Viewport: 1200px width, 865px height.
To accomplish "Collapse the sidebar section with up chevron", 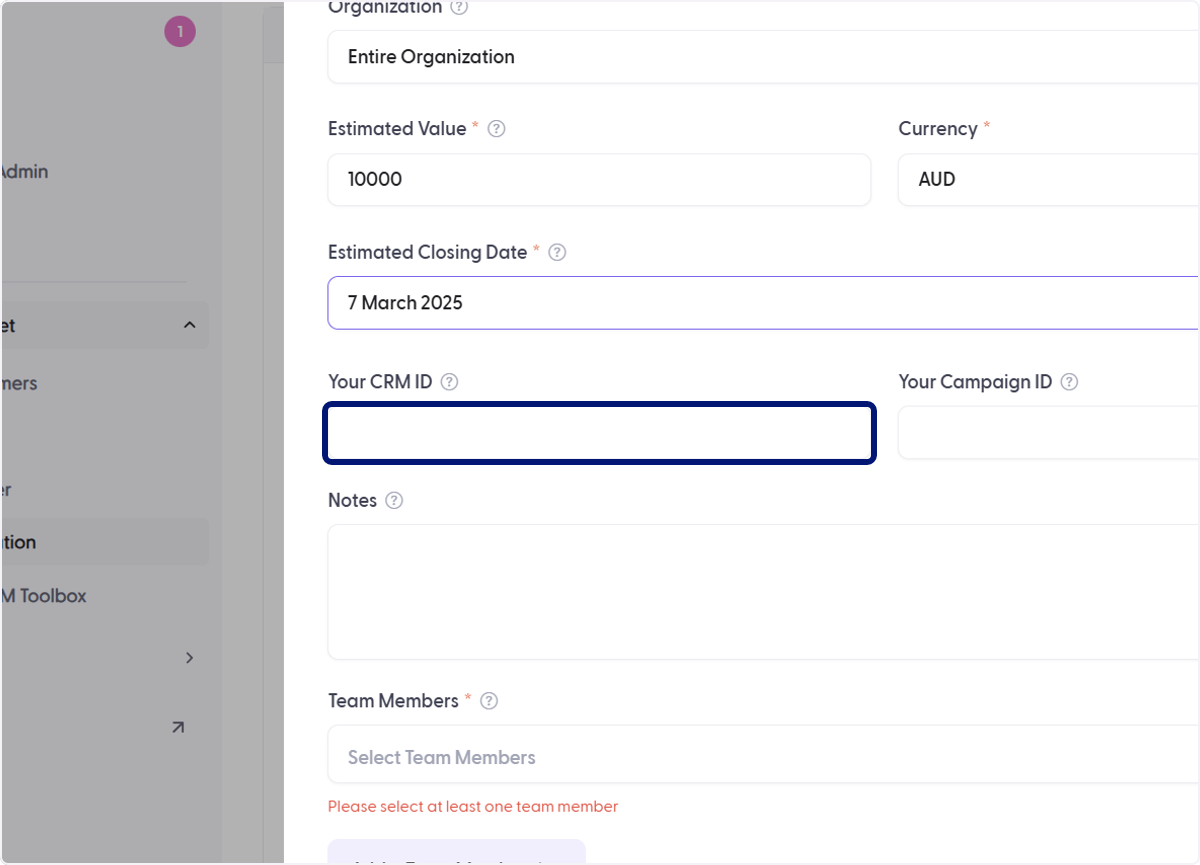I will coord(190,326).
